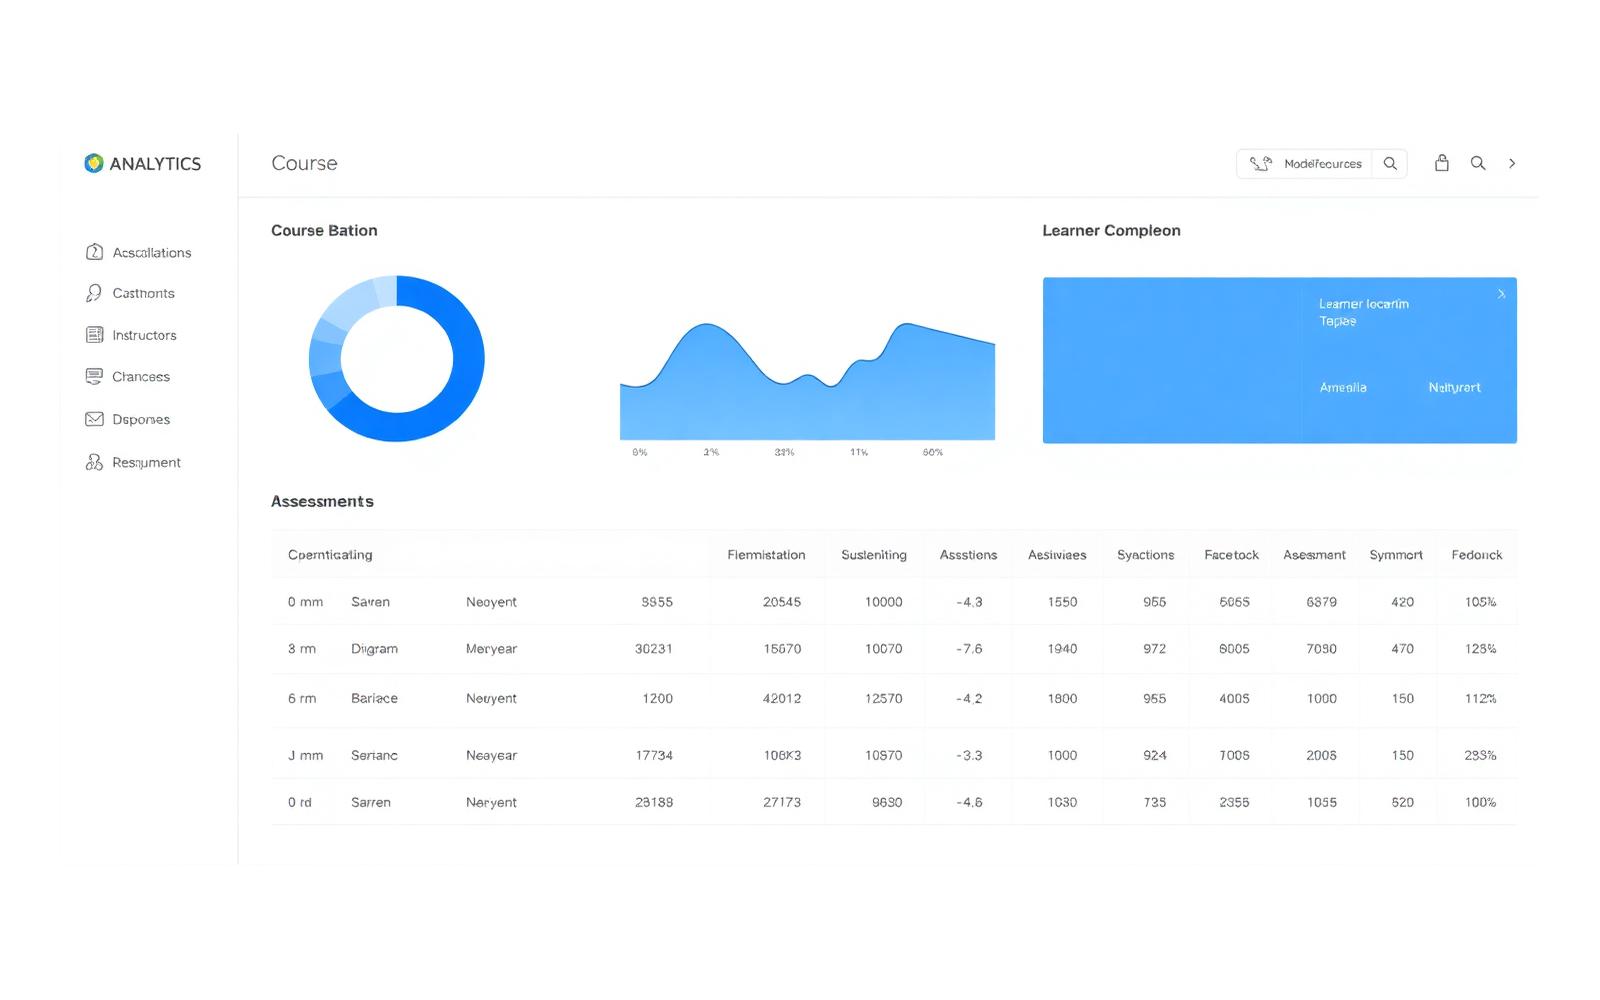Click the Instructors sidebar icon
The height and width of the screenshot is (1000, 1600).
[x=94, y=335]
